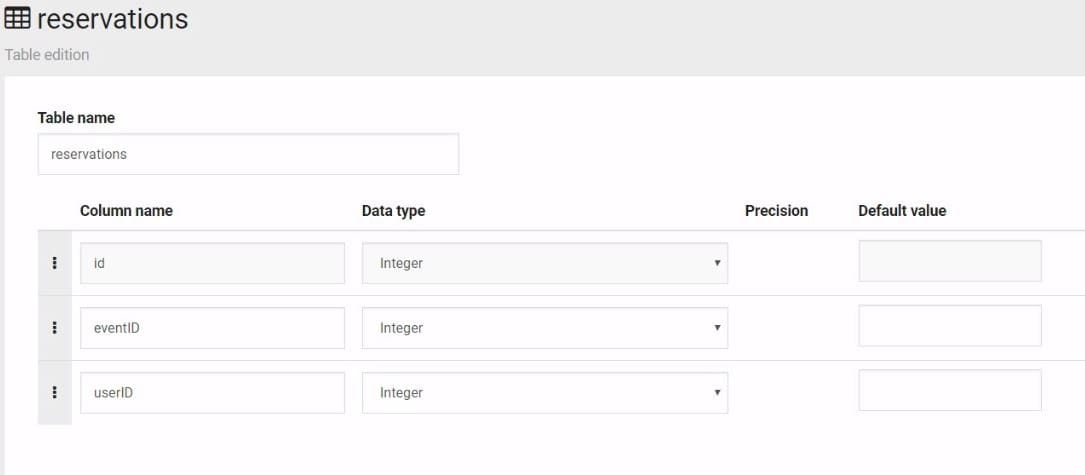The width and height of the screenshot is (1085, 475).
Task: Click the id column name field
Action: click(x=212, y=263)
